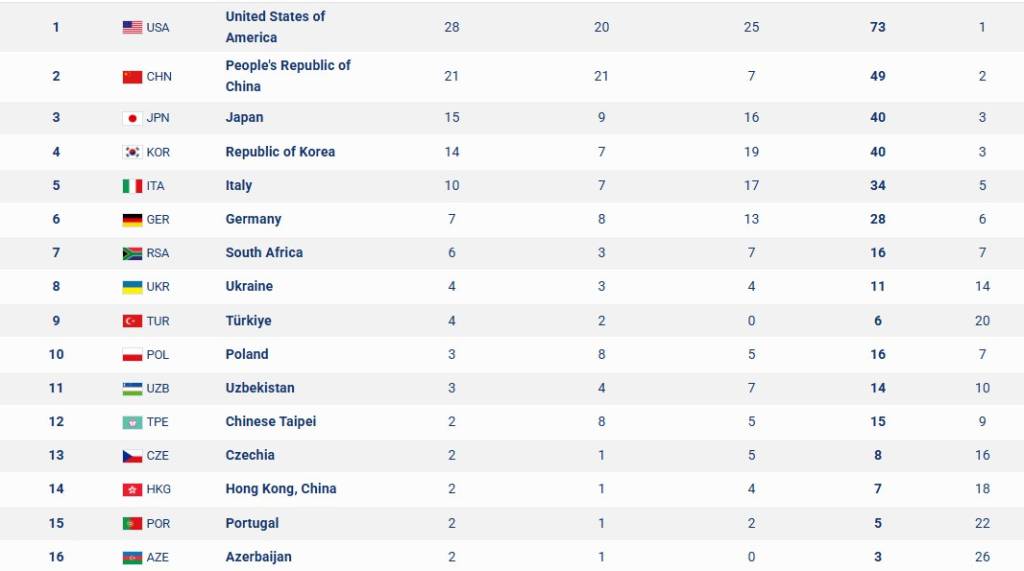
Task: Click the Korea flag icon
Action: [132, 152]
